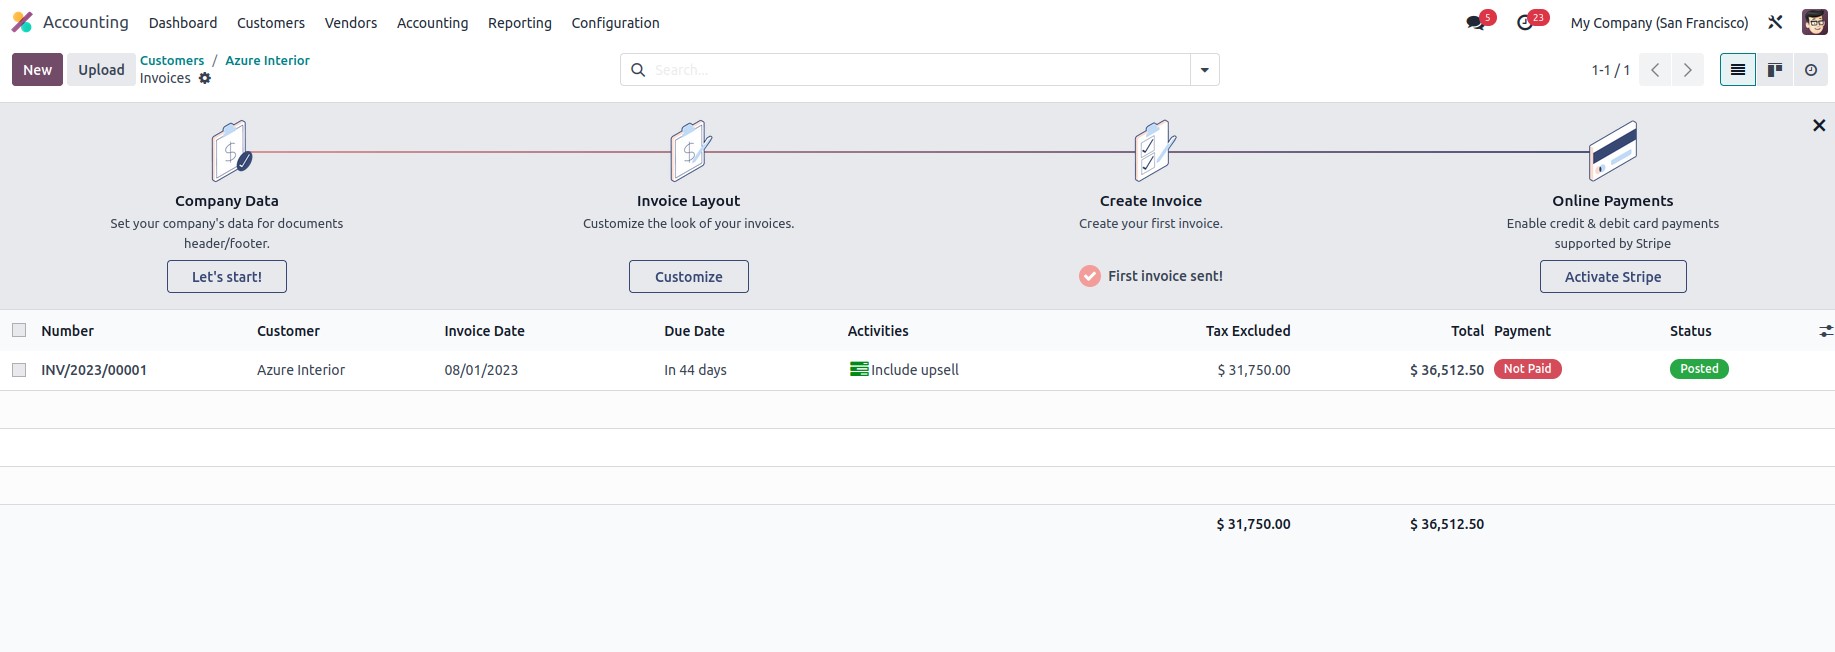Open the Include upsell activity icon
The width and height of the screenshot is (1835, 652).
(x=858, y=369)
